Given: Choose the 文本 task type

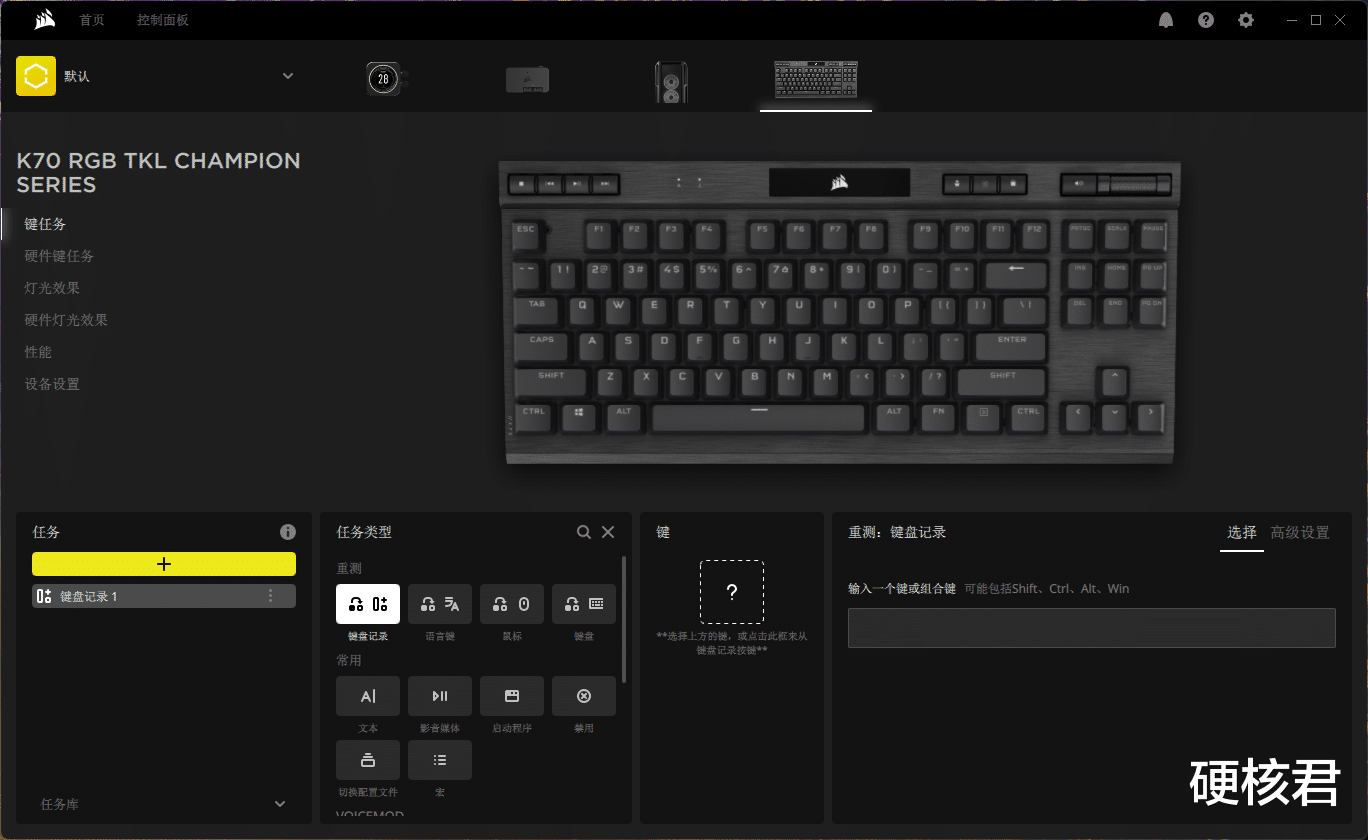Looking at the screenshot, I should (368, 696).
